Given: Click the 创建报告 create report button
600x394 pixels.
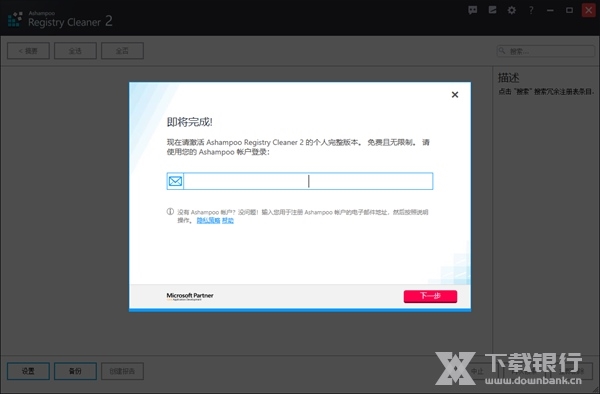Looking at the screenshot, I should [x=122, y=371].
